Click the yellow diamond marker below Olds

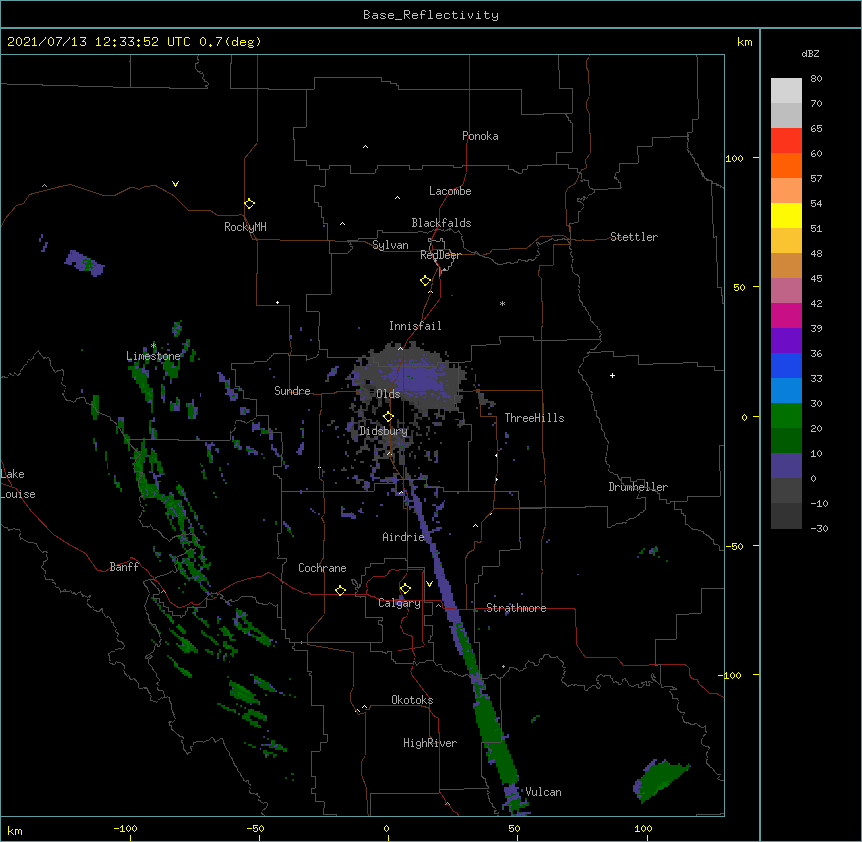click(388, 416)
